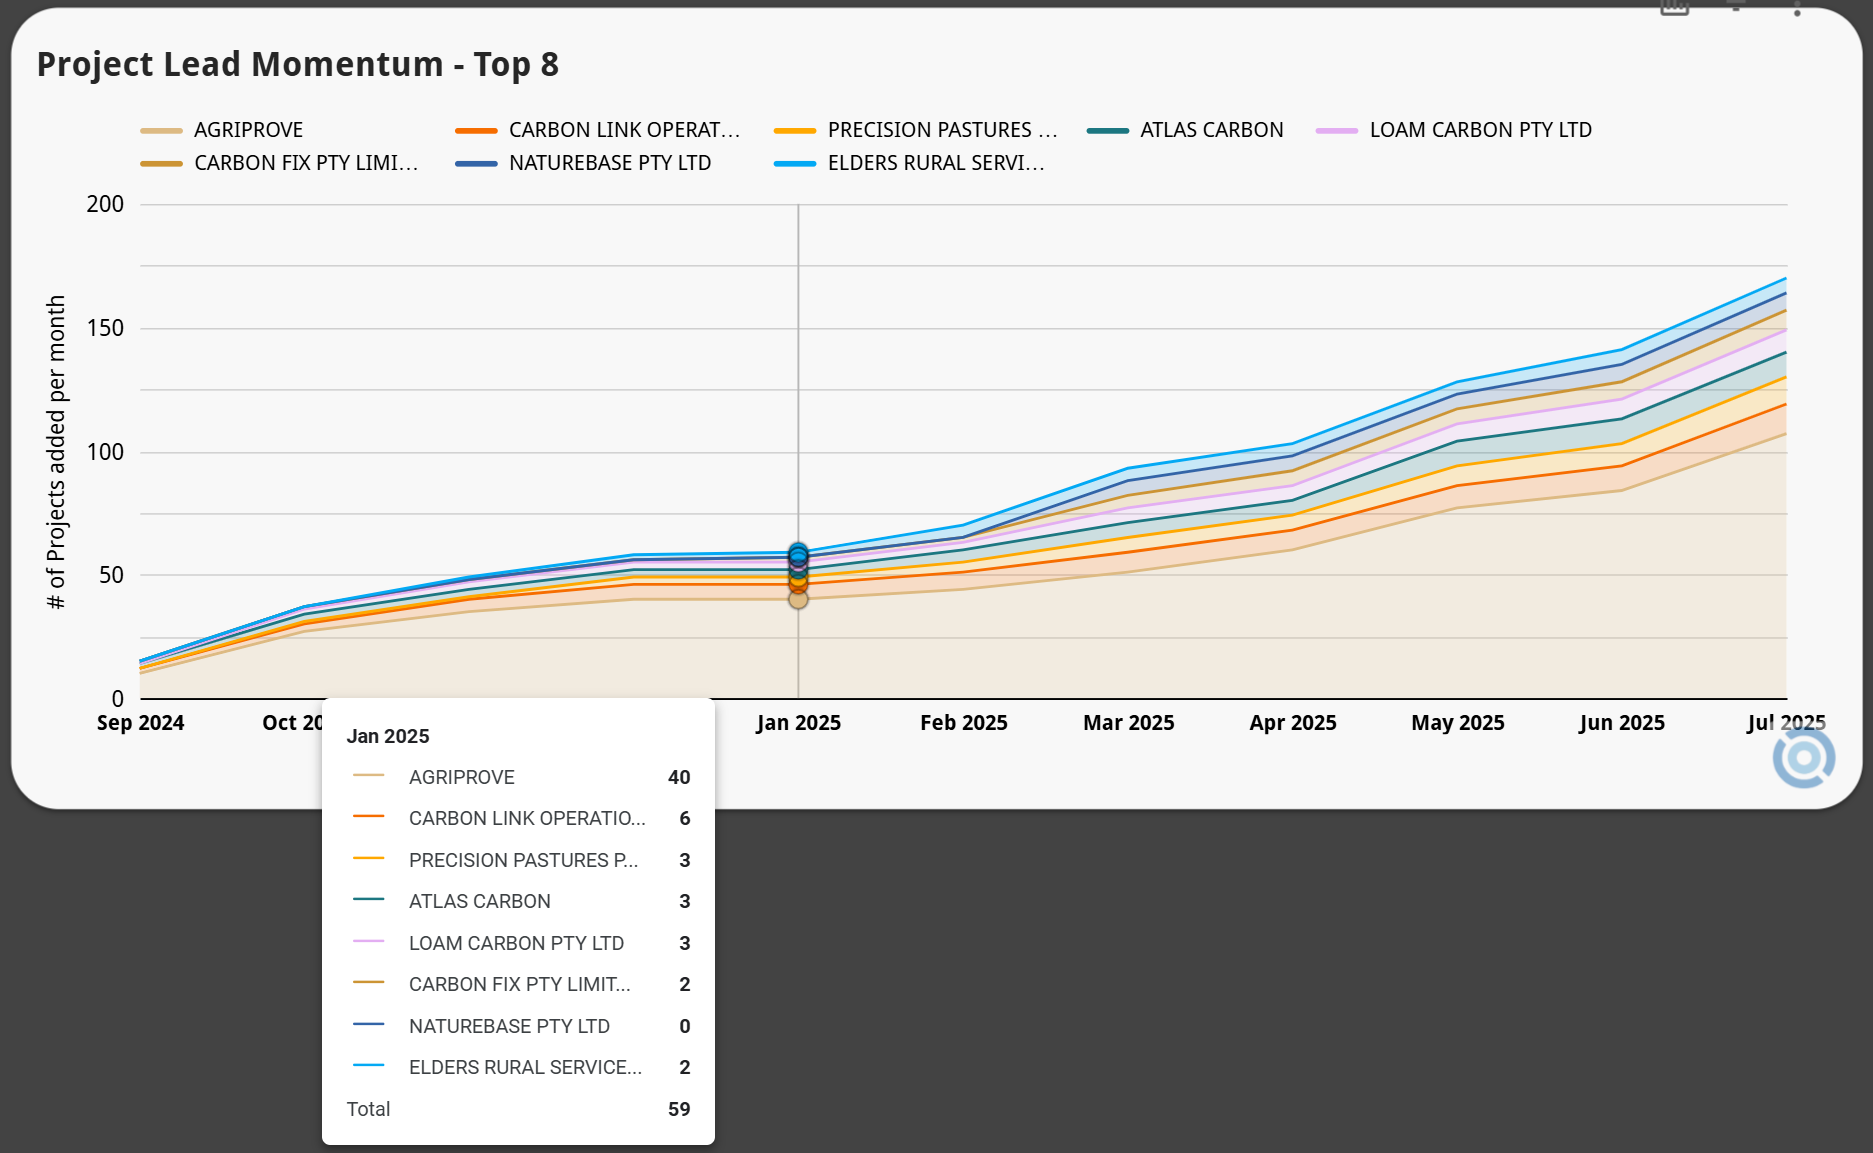The image size is (1873, 1153).
Task: Click the '200' y-axis value
Action: point(105,204)
